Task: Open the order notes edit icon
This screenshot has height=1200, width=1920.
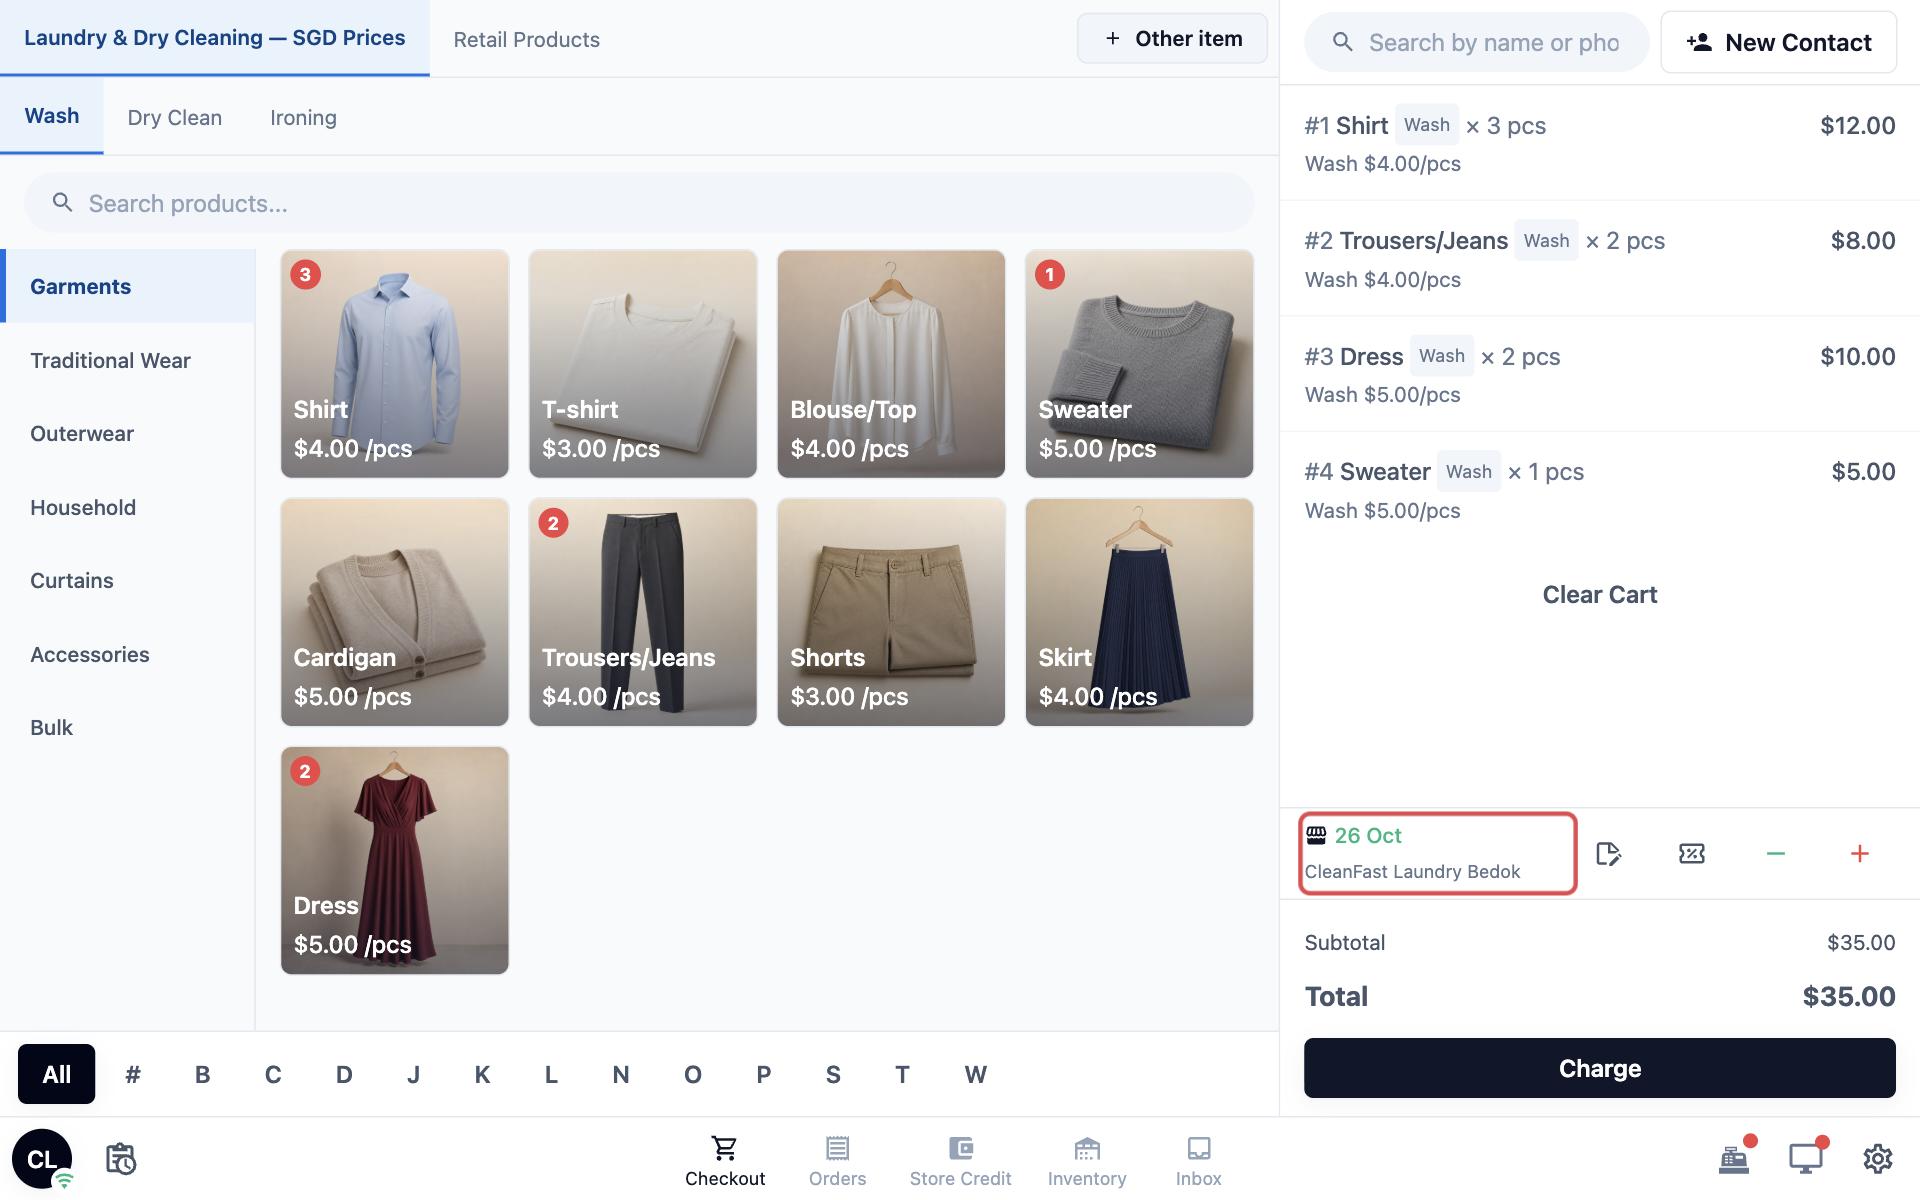Action: coord(1608,854)
